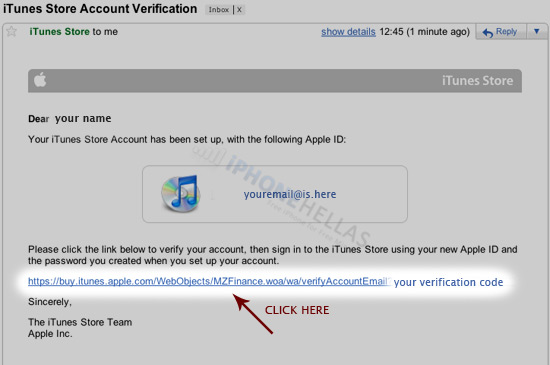Click the 12:45 (1 minute ago) timestamp
Screen dimensions: 550x365
point(424,32)
